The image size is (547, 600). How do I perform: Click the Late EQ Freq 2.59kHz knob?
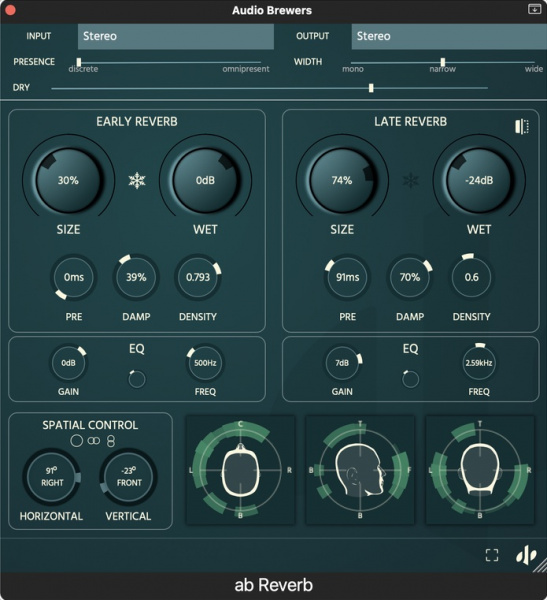(479, 363)
